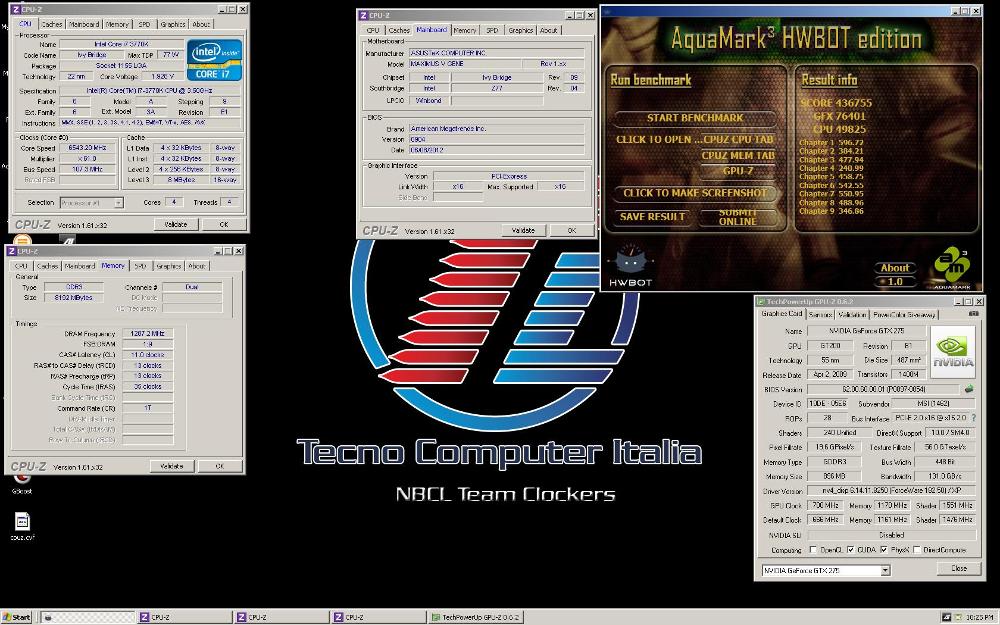This screenshot has height=625, width=1000.
Task: Enable the DirectCompute checkbox in GPU-Z
Action: [x=916, y=549]
